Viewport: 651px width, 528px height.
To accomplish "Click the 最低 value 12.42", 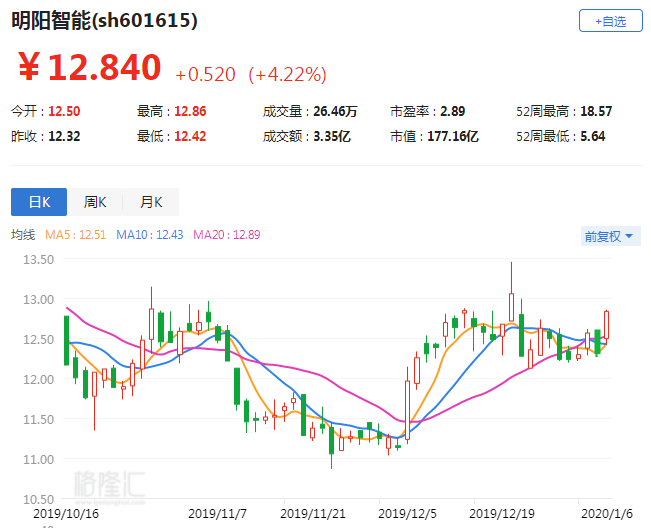I will pyautogui.click(x=190, y=136).
